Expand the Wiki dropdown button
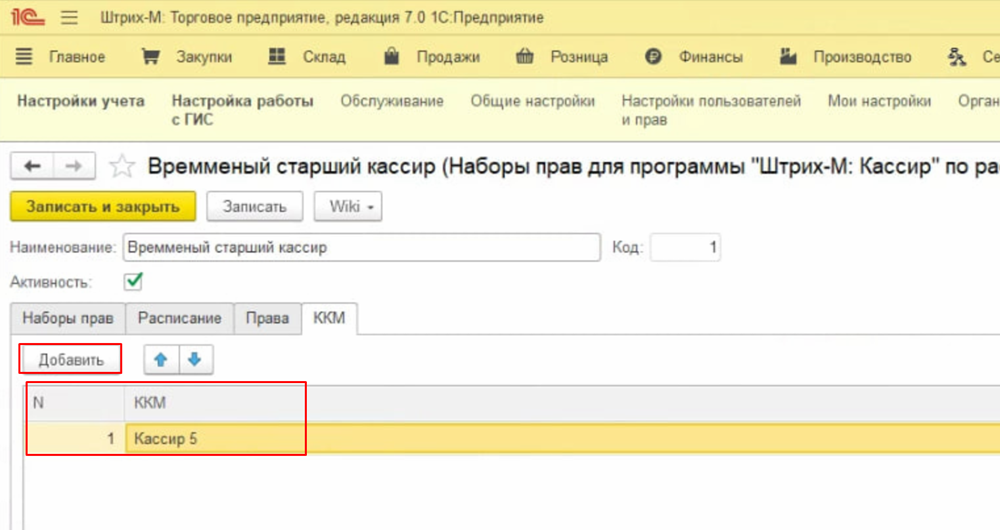The image size is (1000, 530). 347,206
